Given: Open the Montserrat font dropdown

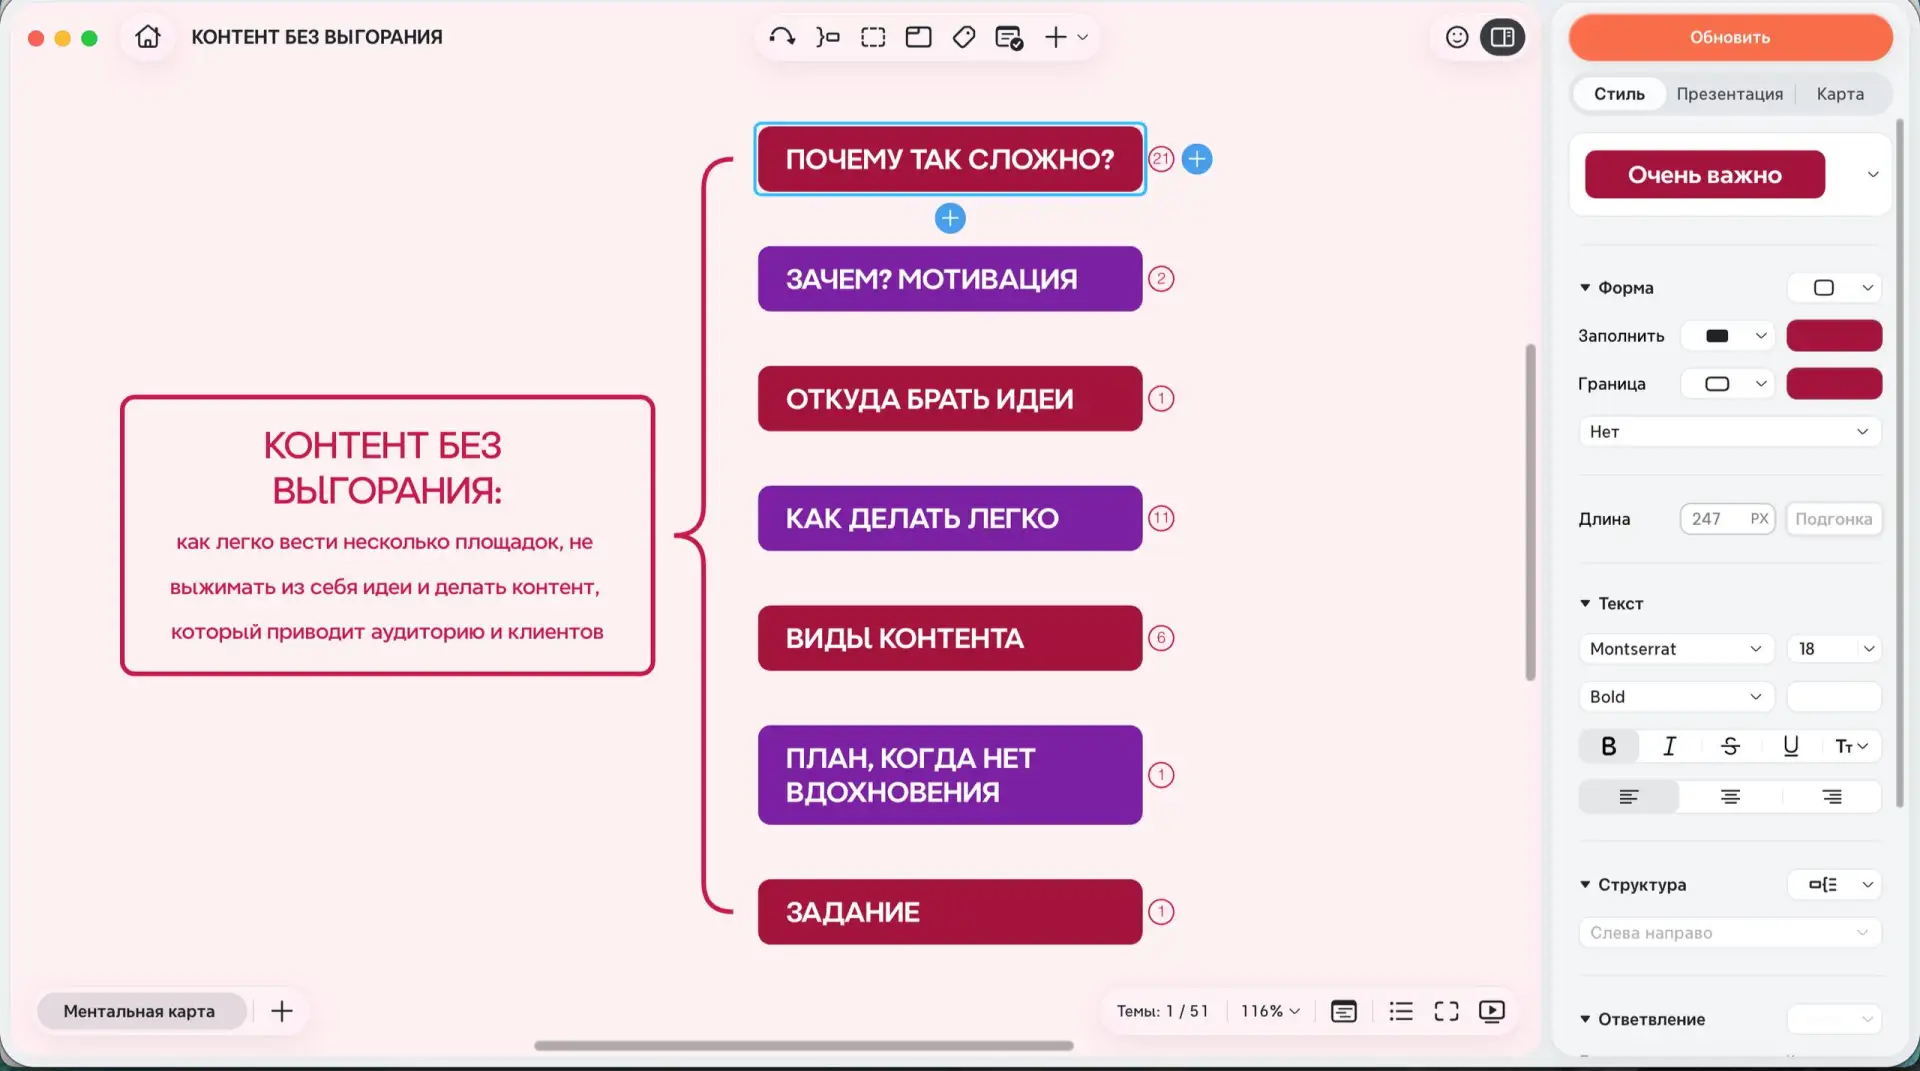Looking at the screenshot, I should pyautogui.click(x=1676, y=649).
